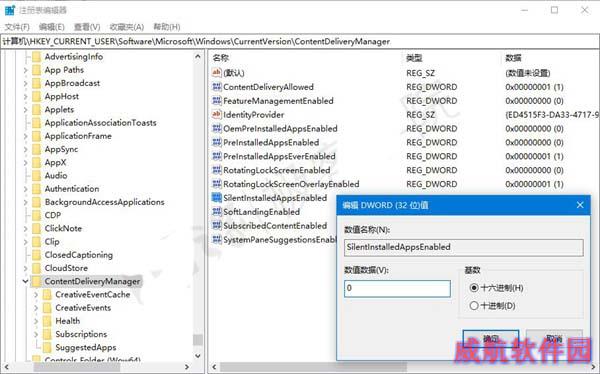Image resolution: width=600 pixels, height=374 pixels.
Task: Click the value data (数值数据) input field
Action: 397,288
